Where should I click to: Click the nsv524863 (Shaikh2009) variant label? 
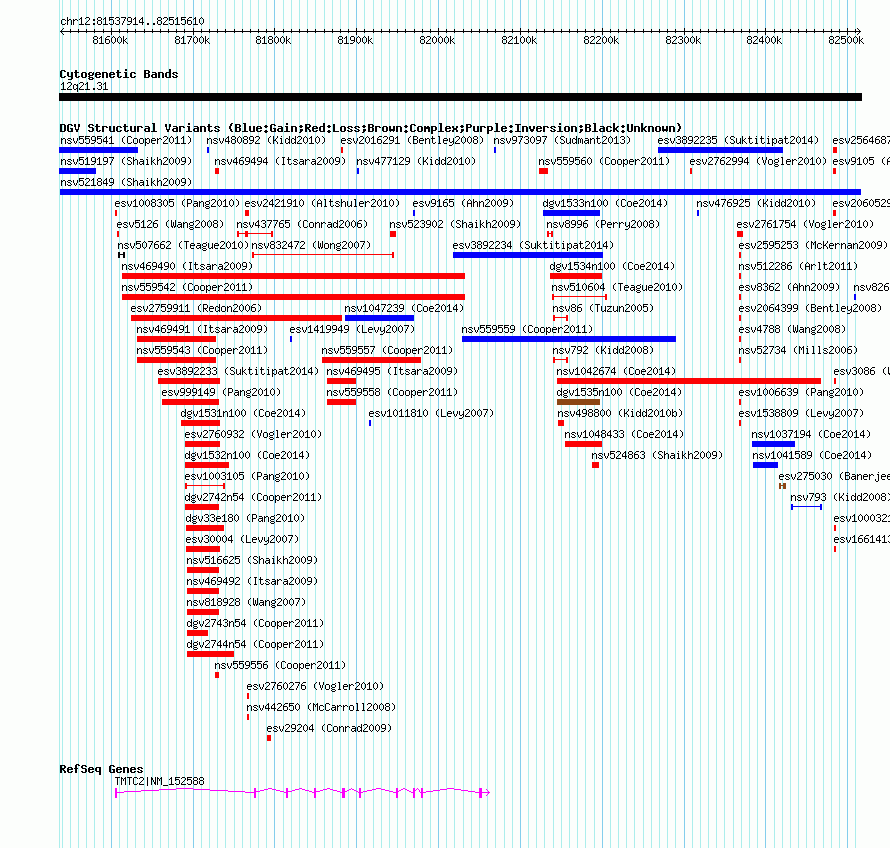(657, 455)
